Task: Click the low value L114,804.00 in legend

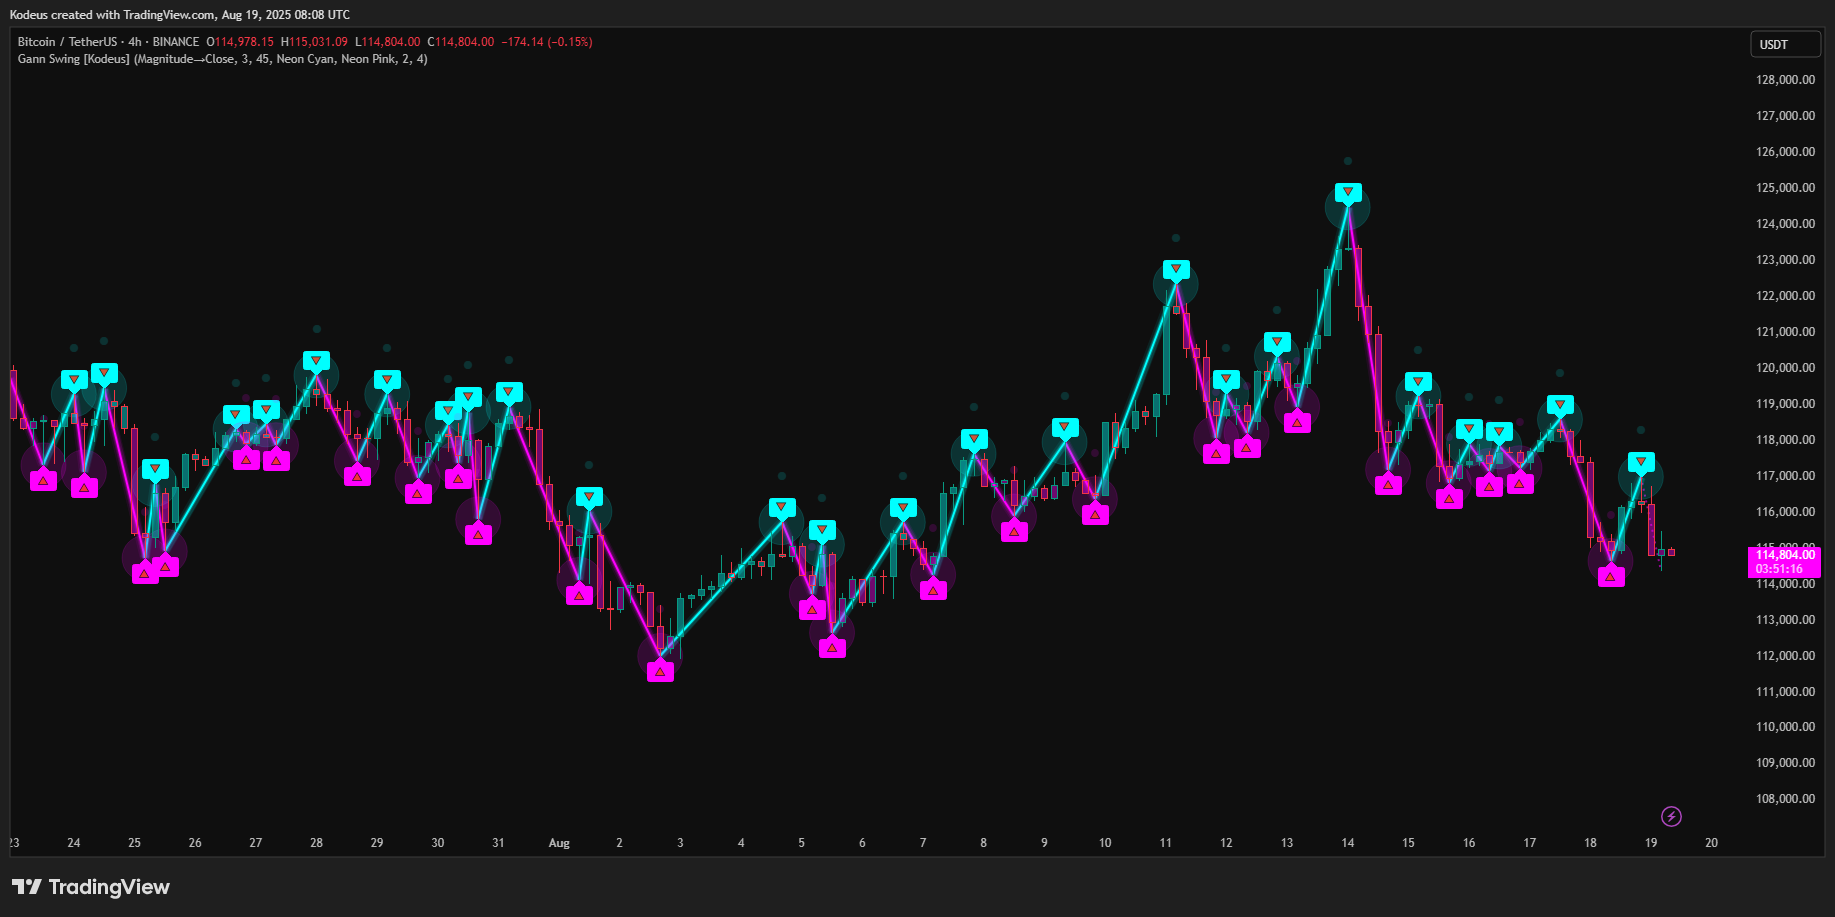Action: [x=388, y=42]
